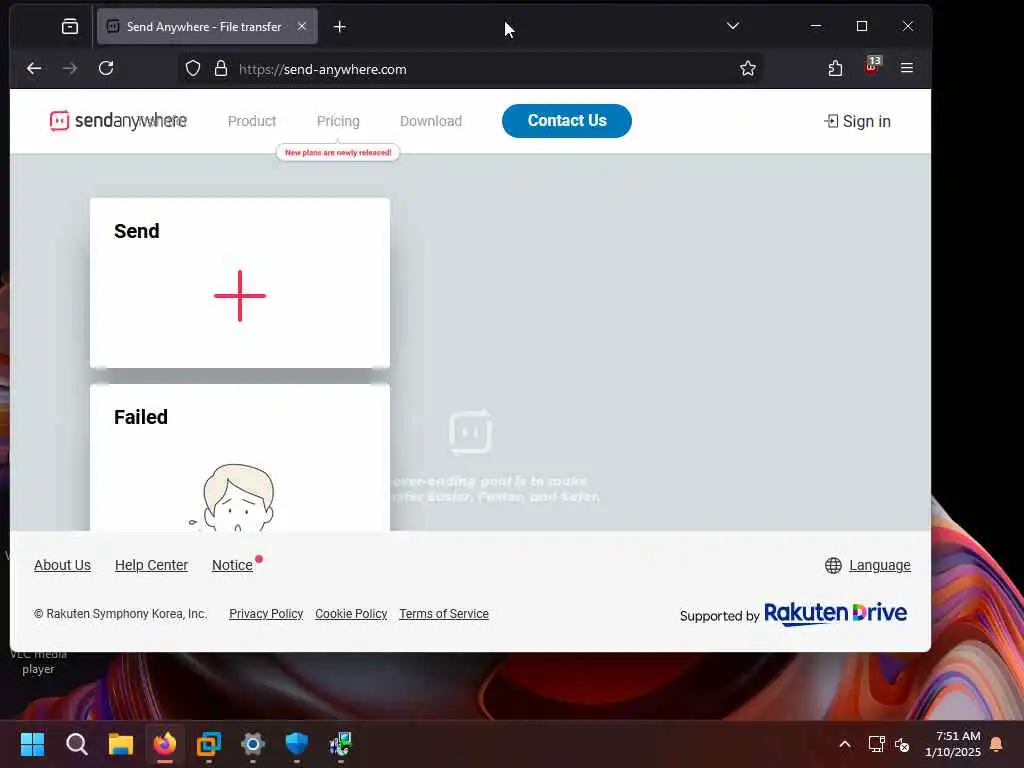Screen dimensions: 1024x768
Task: Open Windows Security shield in taskbar
Action: point(296,744)
